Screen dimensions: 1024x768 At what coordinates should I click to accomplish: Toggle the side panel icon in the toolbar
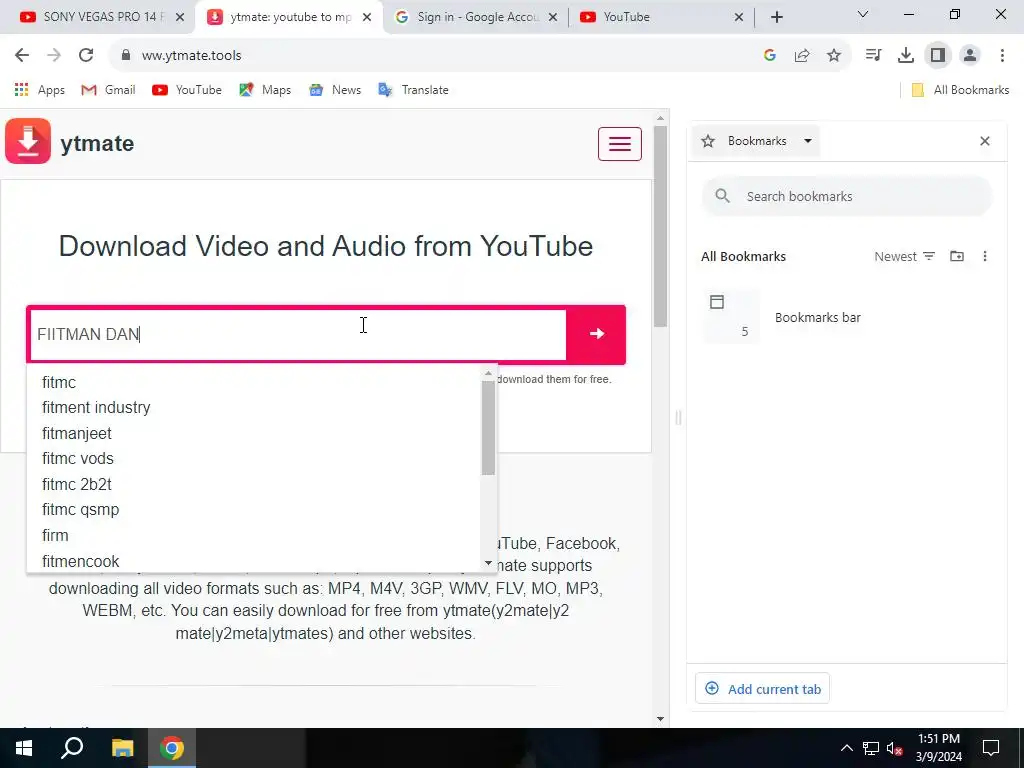pyautogui.click(x=938, y=56)
